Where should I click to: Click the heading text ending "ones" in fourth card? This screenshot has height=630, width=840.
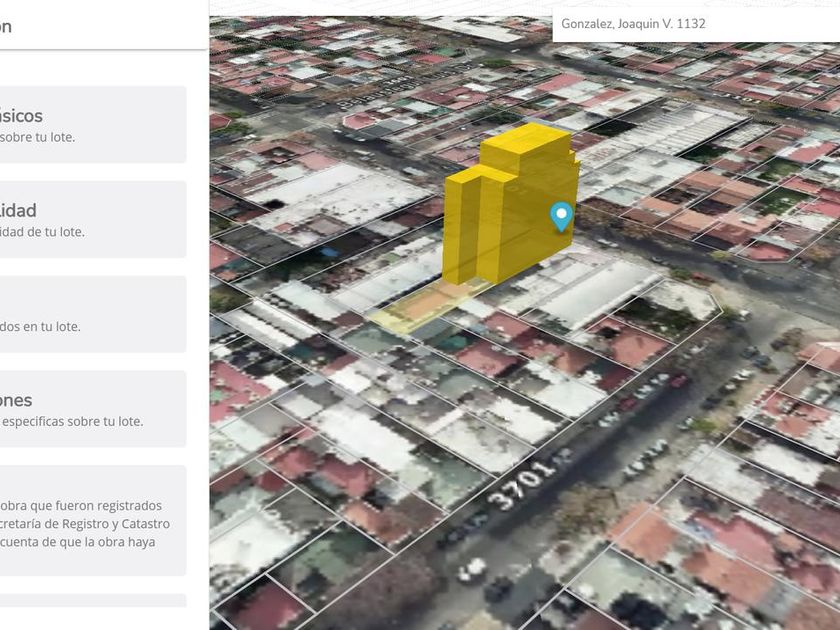(x=16, y=400)
